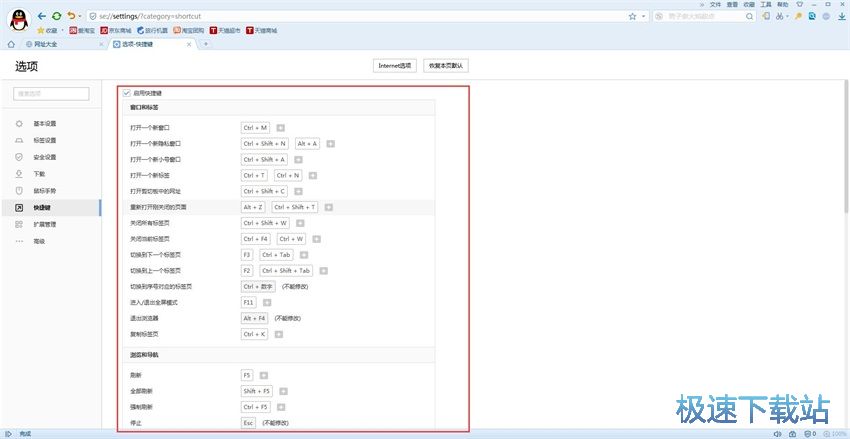This screenshot has width=850, height=439.
Task: Open the undo arrow's dropdown
Action: pos(80,17)
